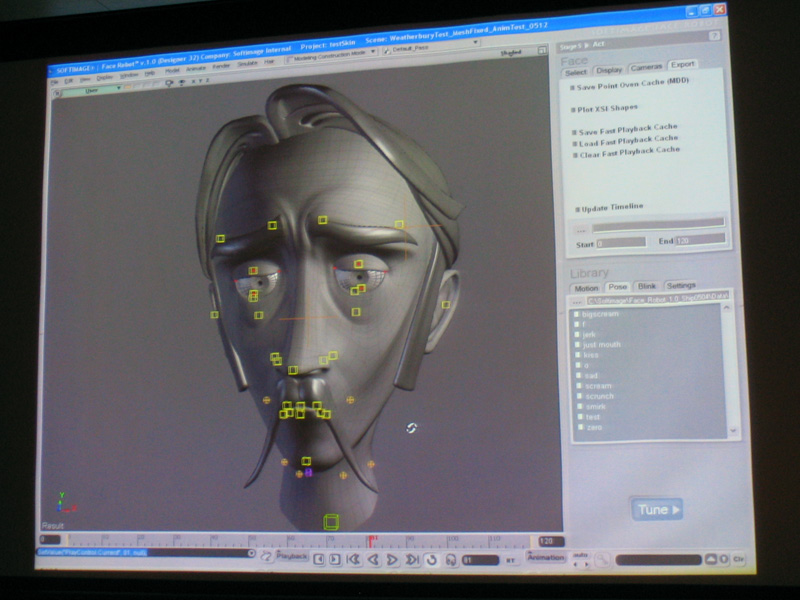Select the scrunch pose
Image resolution: width=800 pixels, height=600 pixels.
595,396
